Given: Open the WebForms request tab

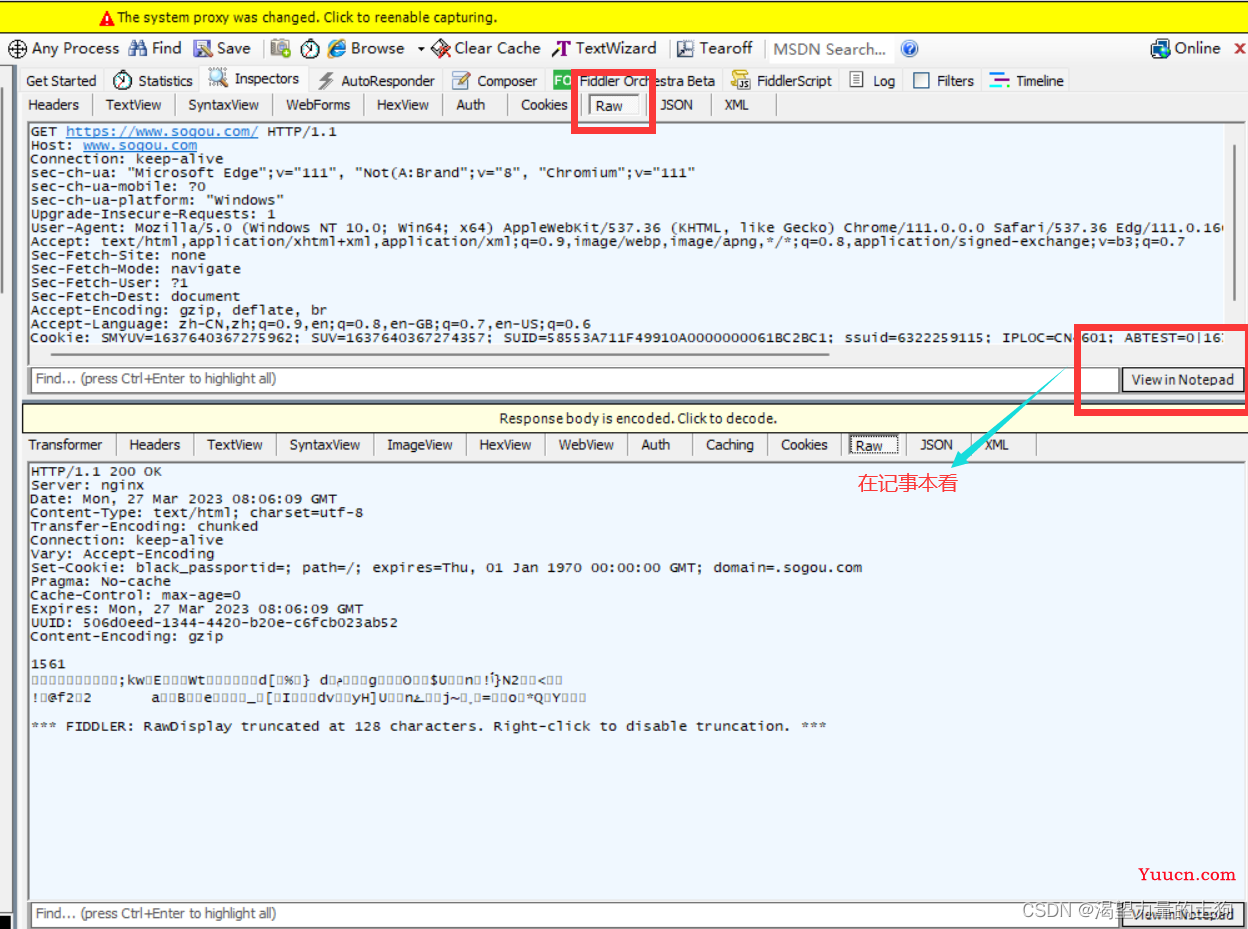Looking at the screenshot, I should click(x=318, y=105).
